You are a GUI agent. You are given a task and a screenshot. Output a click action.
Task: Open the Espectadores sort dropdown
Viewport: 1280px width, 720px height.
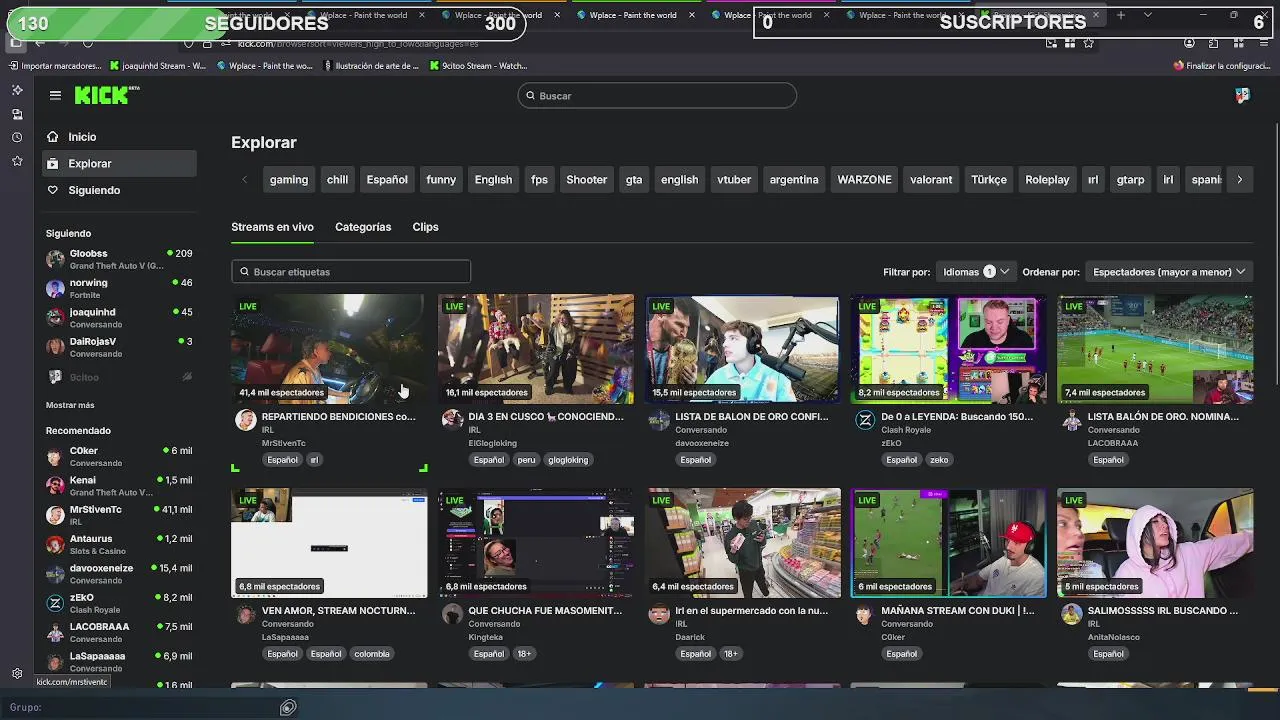pos(1169,272)
